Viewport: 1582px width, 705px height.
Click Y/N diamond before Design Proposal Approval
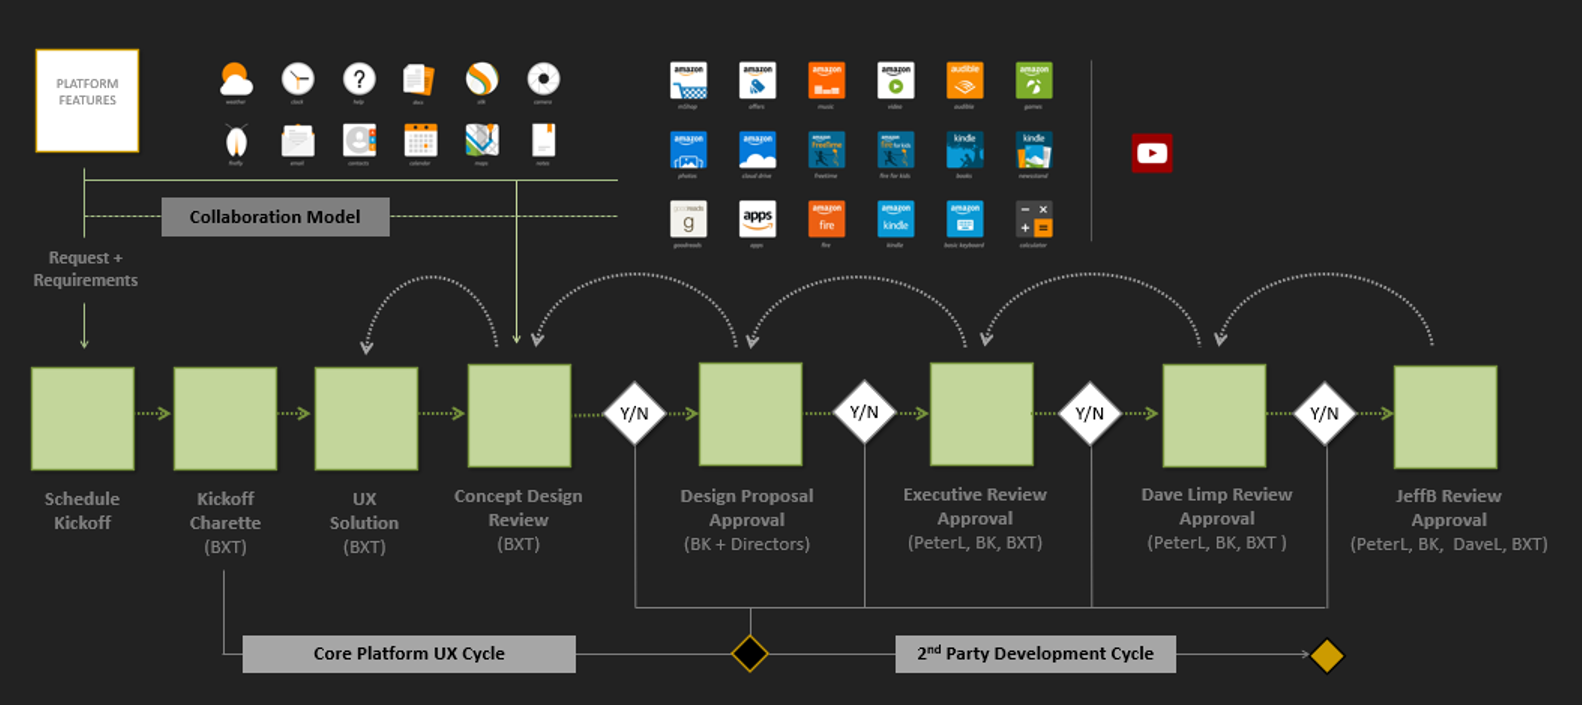pyautogui.click(x=635, y=413)
